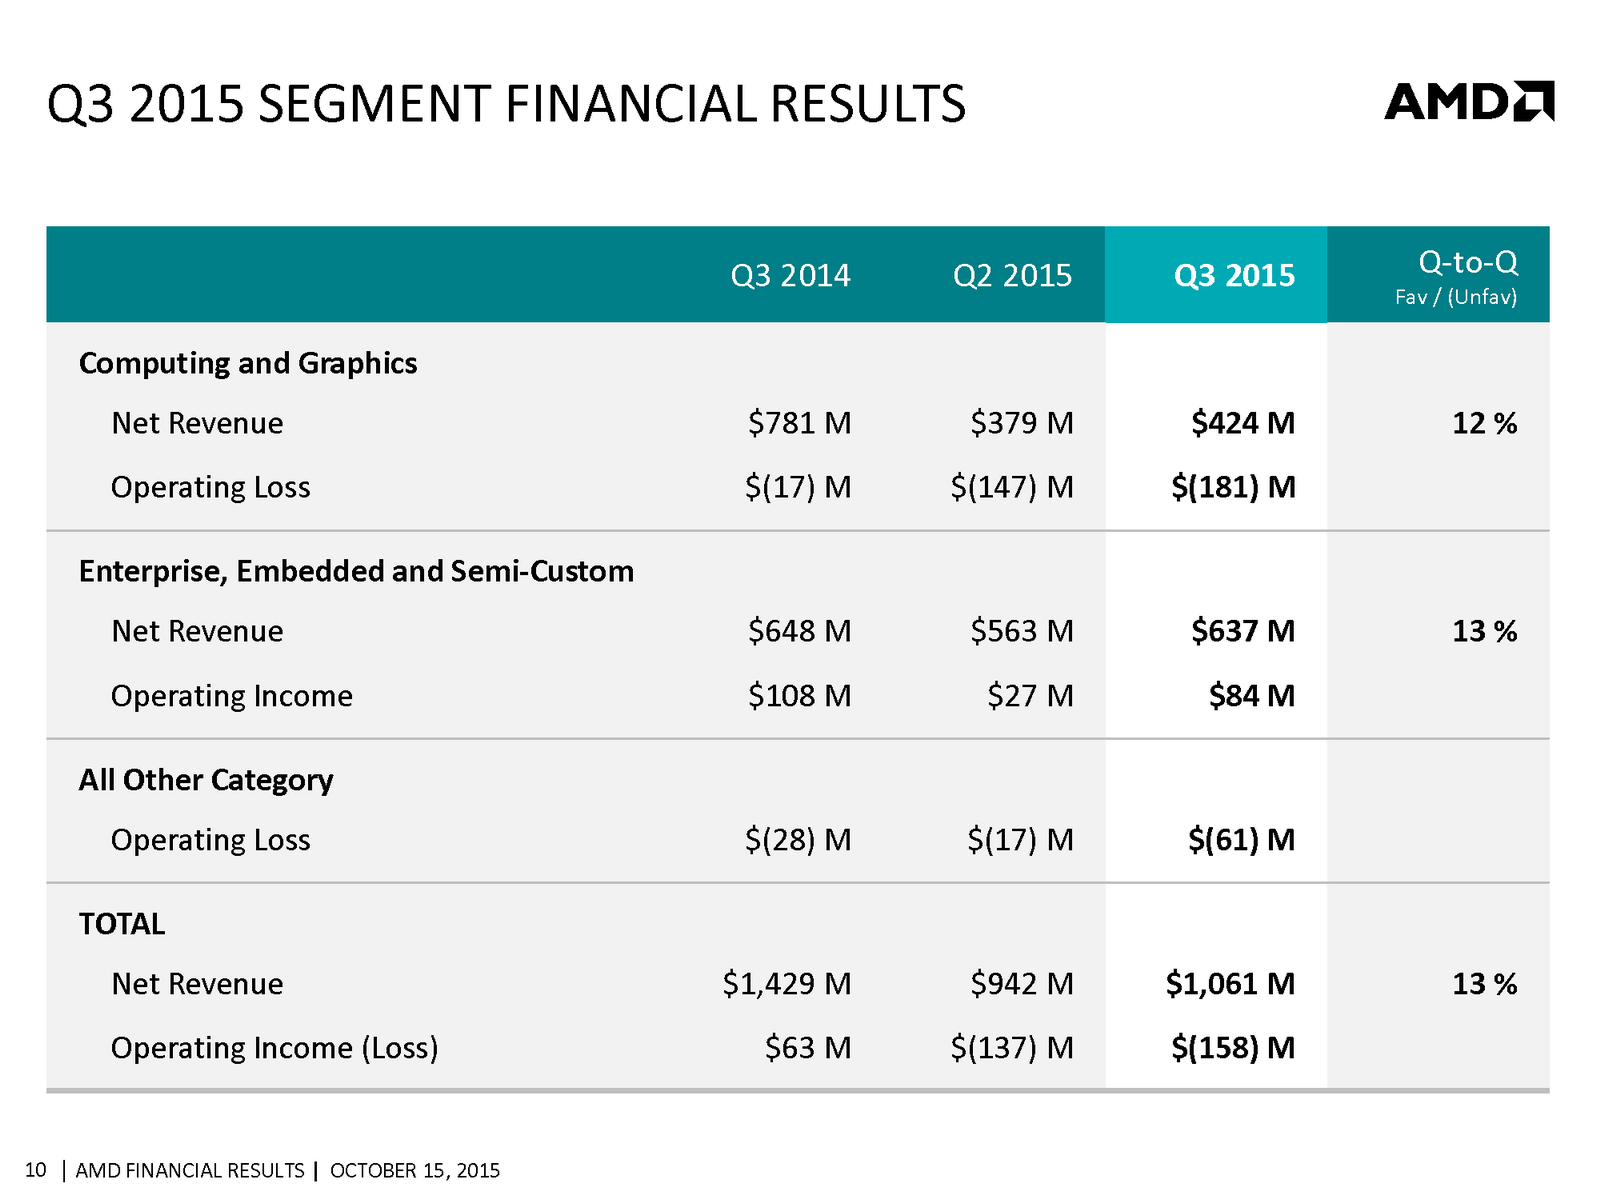Click the Q-to-Q Fav / (Unfav) header

click(x=1456, y=276)
